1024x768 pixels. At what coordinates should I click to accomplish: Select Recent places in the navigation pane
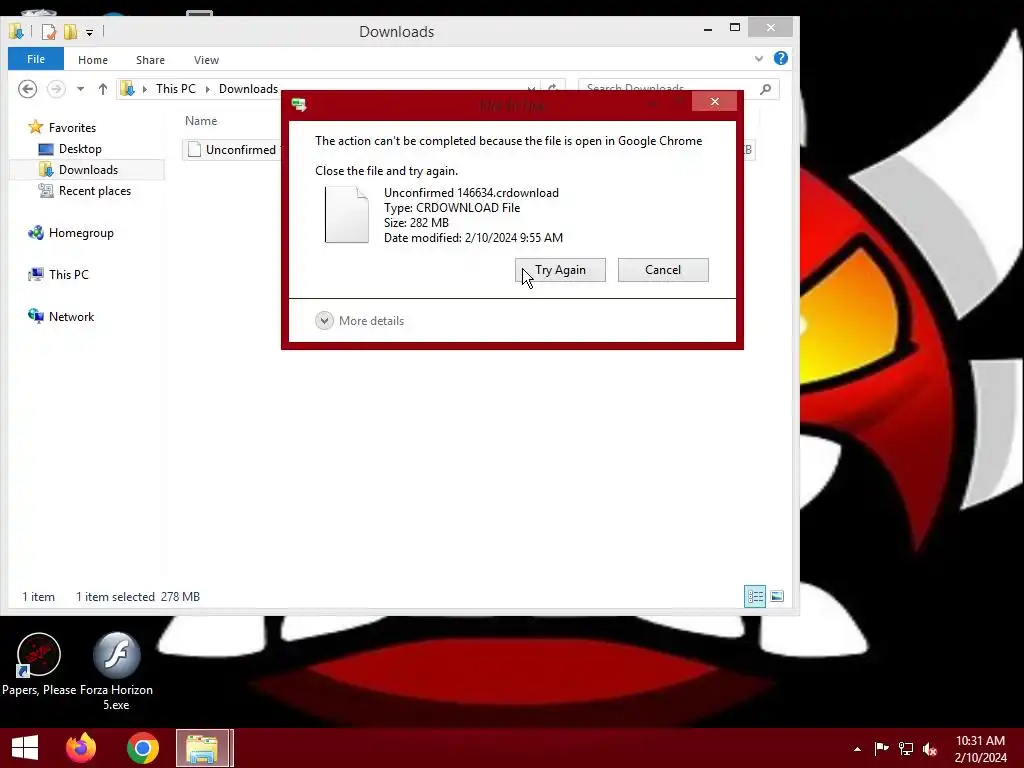pyautogui.click(x=95, y=191)
